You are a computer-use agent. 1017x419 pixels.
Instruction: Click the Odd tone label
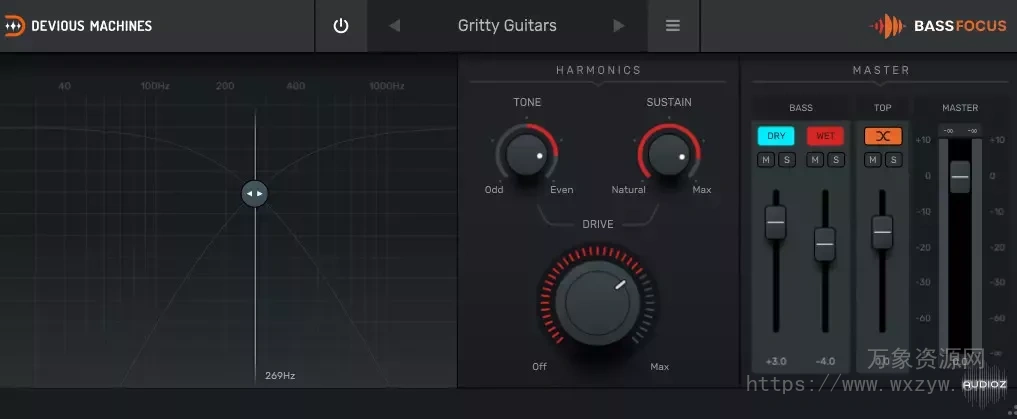[x=494, y=190]
